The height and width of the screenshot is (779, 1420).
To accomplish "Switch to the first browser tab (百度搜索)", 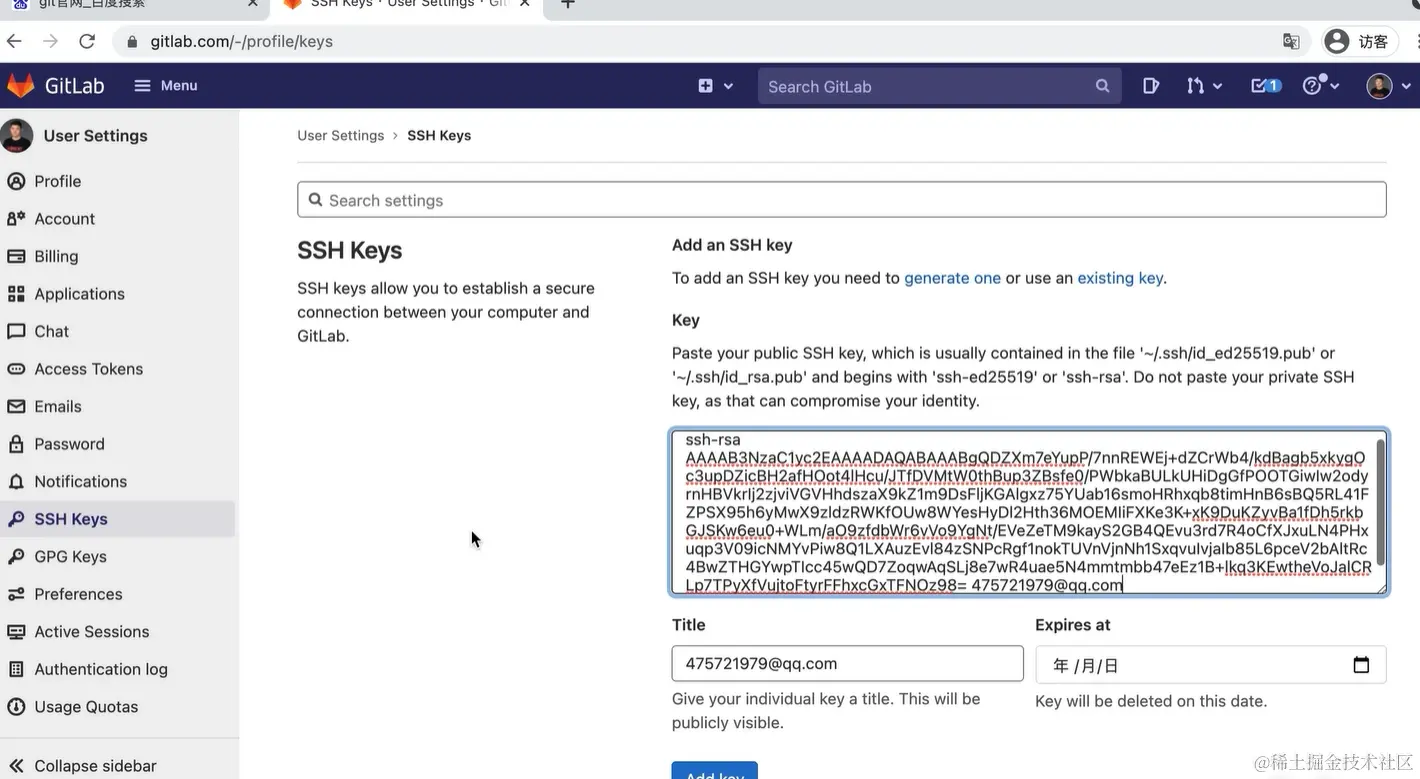I will (135, 6).
